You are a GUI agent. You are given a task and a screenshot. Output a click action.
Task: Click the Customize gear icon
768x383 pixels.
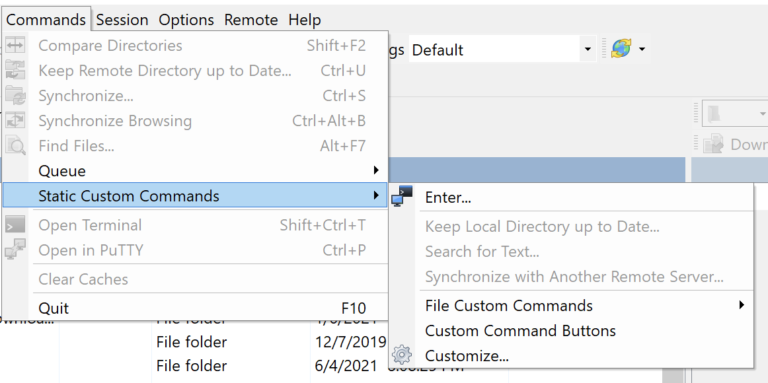[402, 355]
